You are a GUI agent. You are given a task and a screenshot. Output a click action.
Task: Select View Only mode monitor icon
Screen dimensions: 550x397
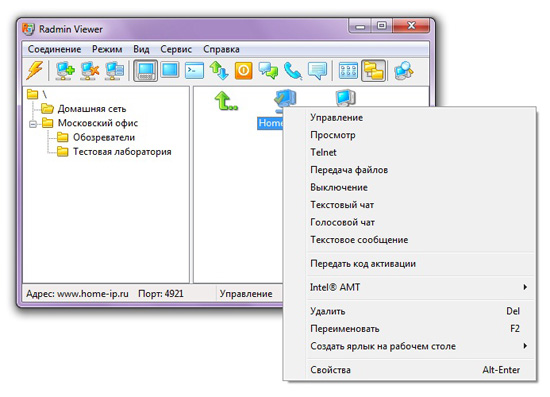point(170,70)
